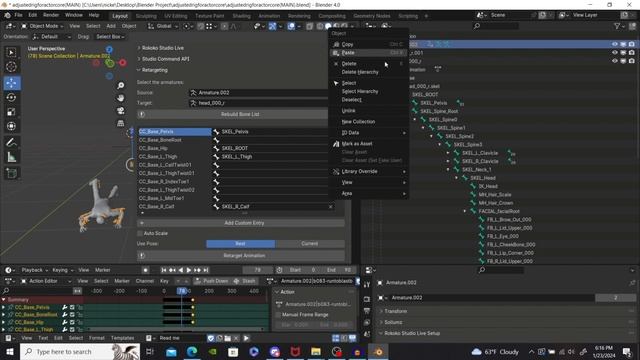The image size is (640, 360).
Task: Click the current frame number field
Action: [x=258, y=270]
